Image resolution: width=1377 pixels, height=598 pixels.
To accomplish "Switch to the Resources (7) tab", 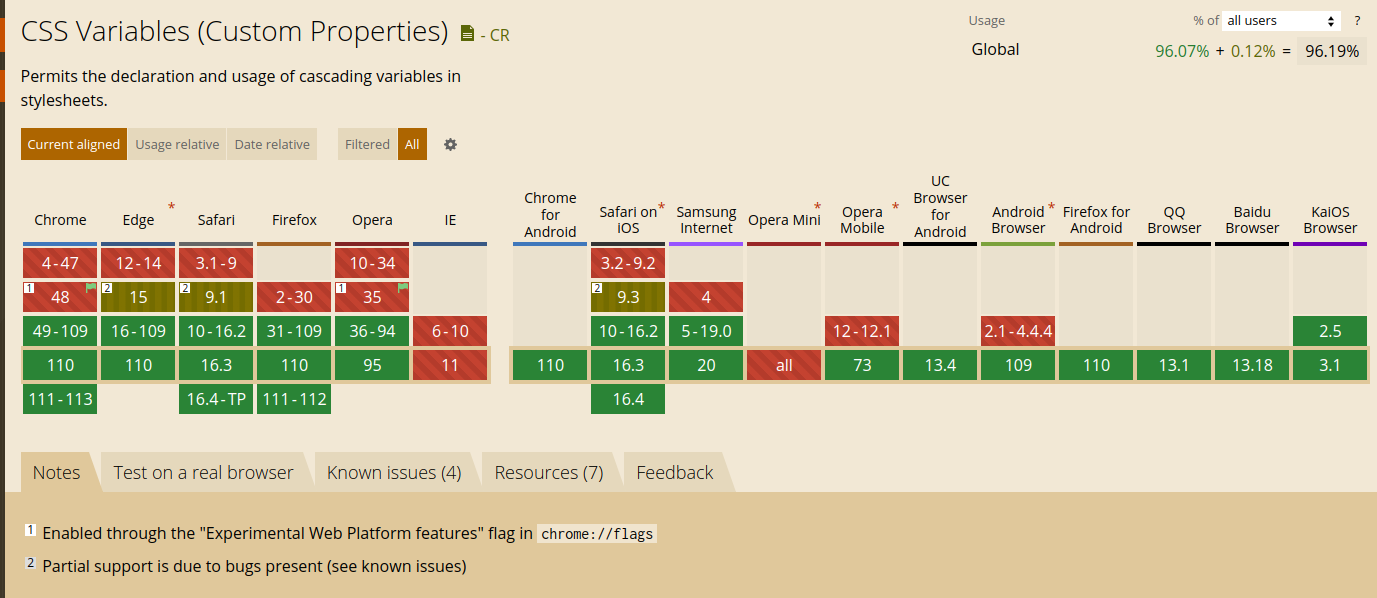I will [x=549, y=472].
